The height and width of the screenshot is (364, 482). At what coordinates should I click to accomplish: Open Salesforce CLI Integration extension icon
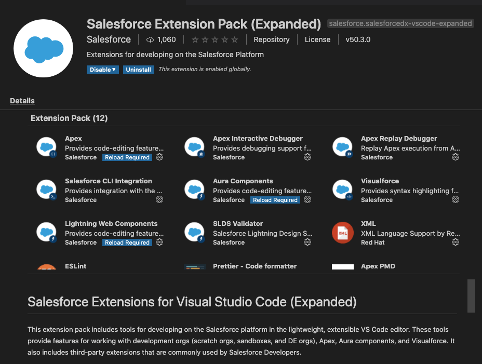46,189
